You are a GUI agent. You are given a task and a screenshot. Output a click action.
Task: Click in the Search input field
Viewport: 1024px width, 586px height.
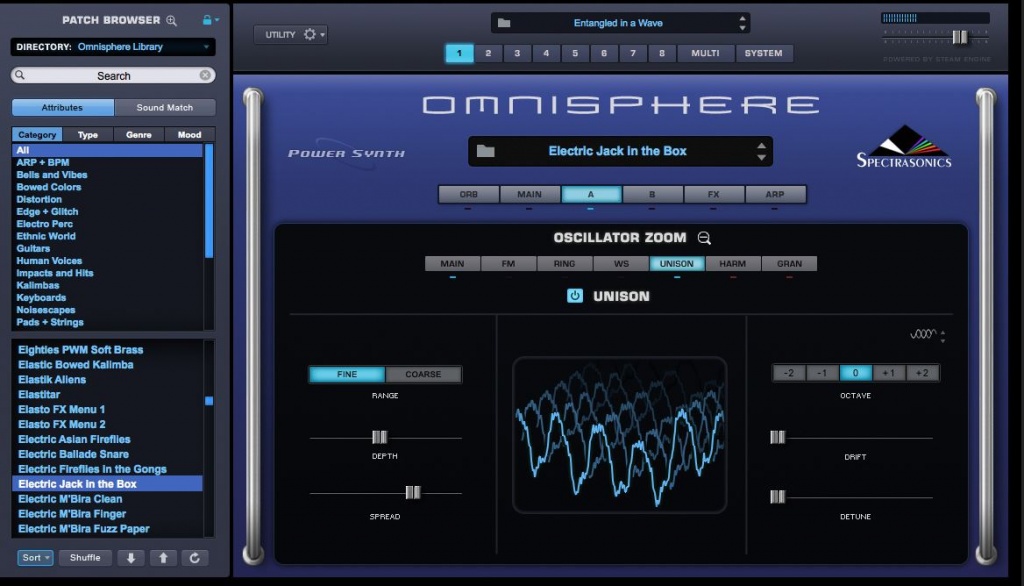[113, 75]
